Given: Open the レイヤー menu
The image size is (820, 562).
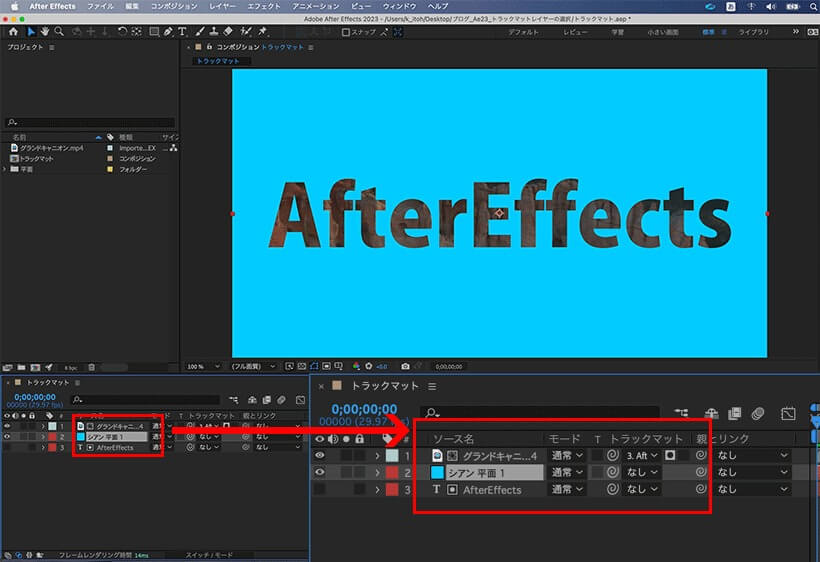Looking at the screenshot, I should click(222, 6).
